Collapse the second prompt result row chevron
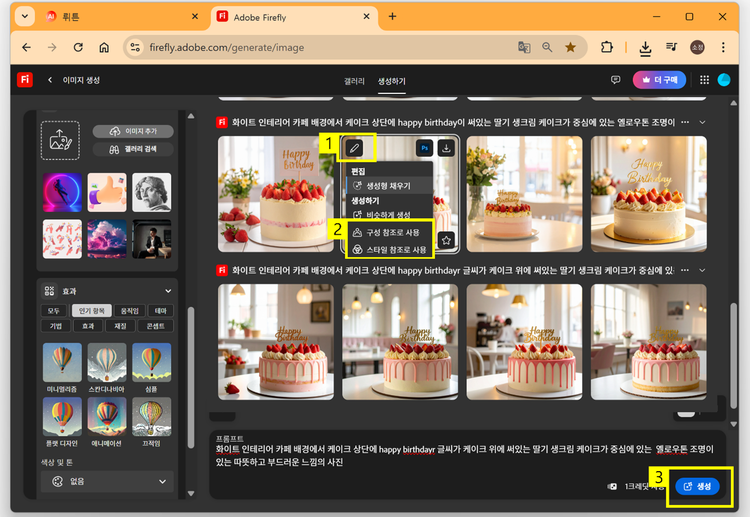Image resolution: width=750 pixels, height=517 pixels. point(702,270)
